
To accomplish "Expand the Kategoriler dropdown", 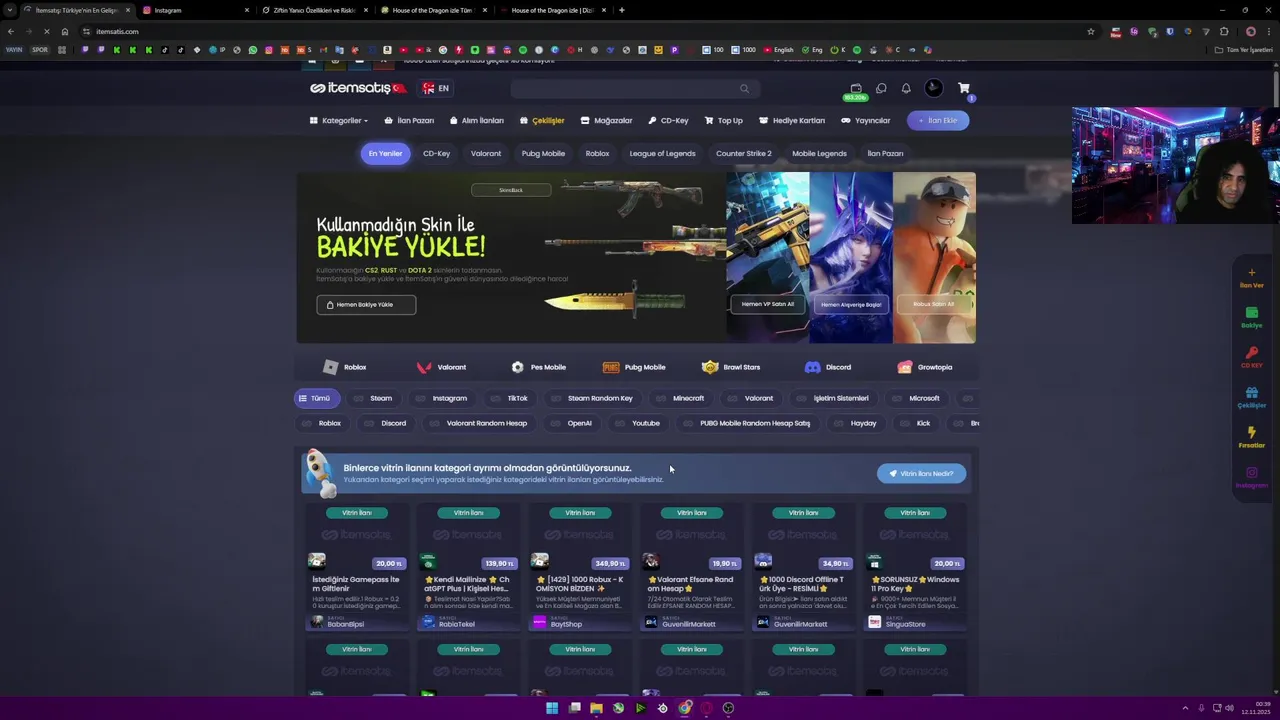I will [x=339, y=120].
